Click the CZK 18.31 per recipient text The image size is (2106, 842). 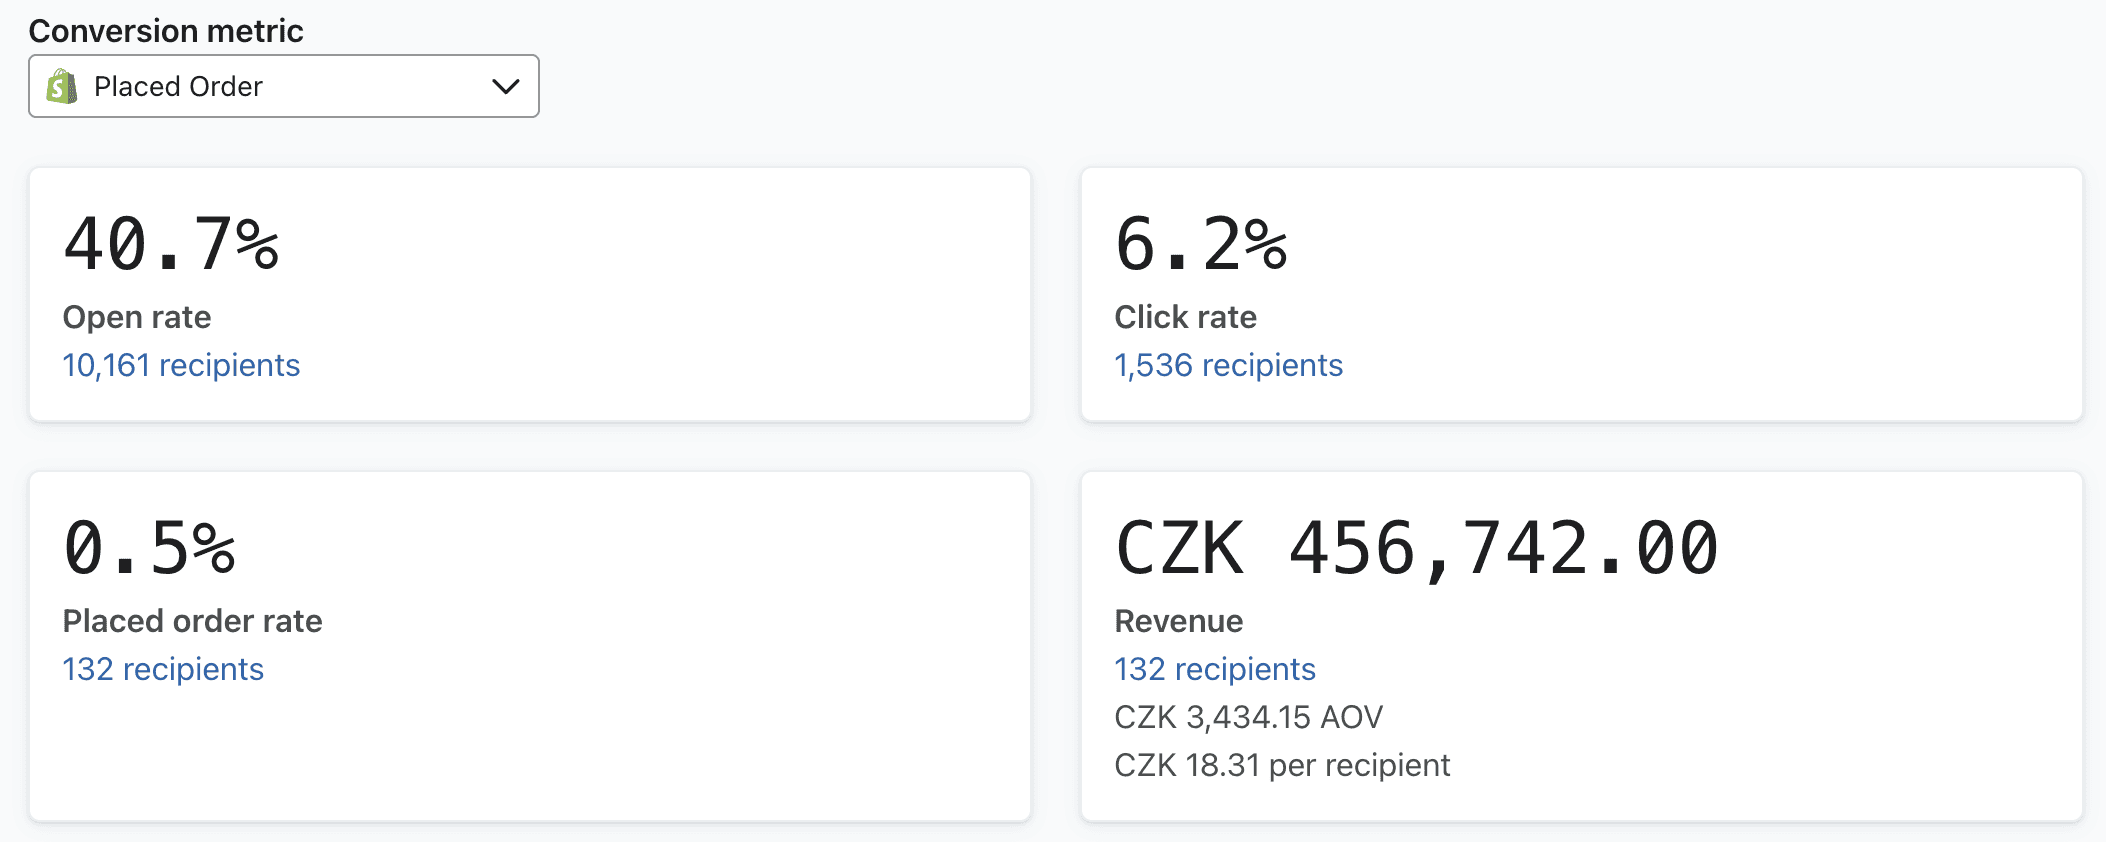pyautogui.click(x=1282, y=765)
